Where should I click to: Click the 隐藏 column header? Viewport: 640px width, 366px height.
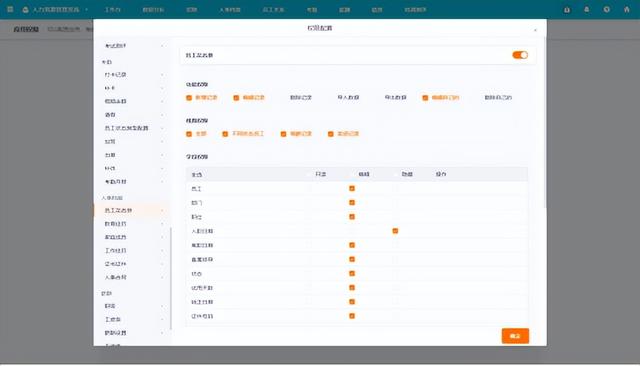coord(407,174)
